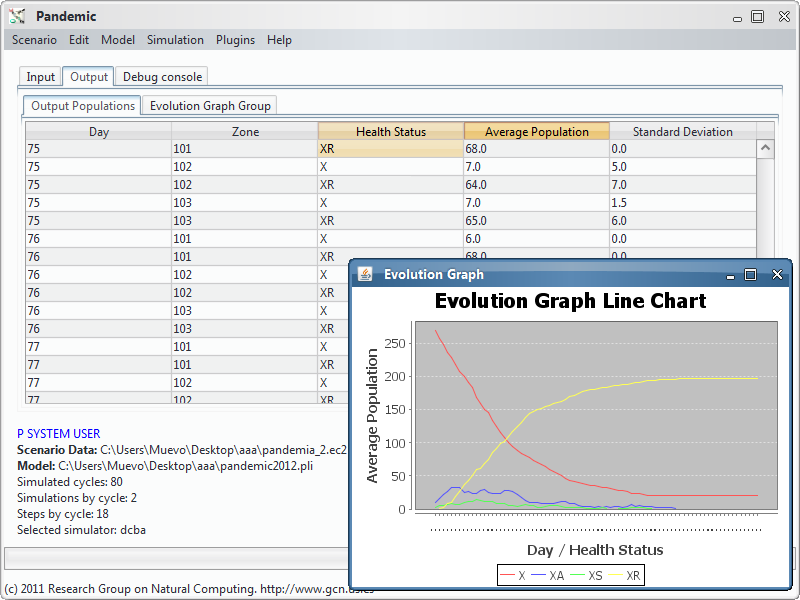Click the Selected simulator: dcba text
This screenshot has height=600, width=800.
pos(81,530)
